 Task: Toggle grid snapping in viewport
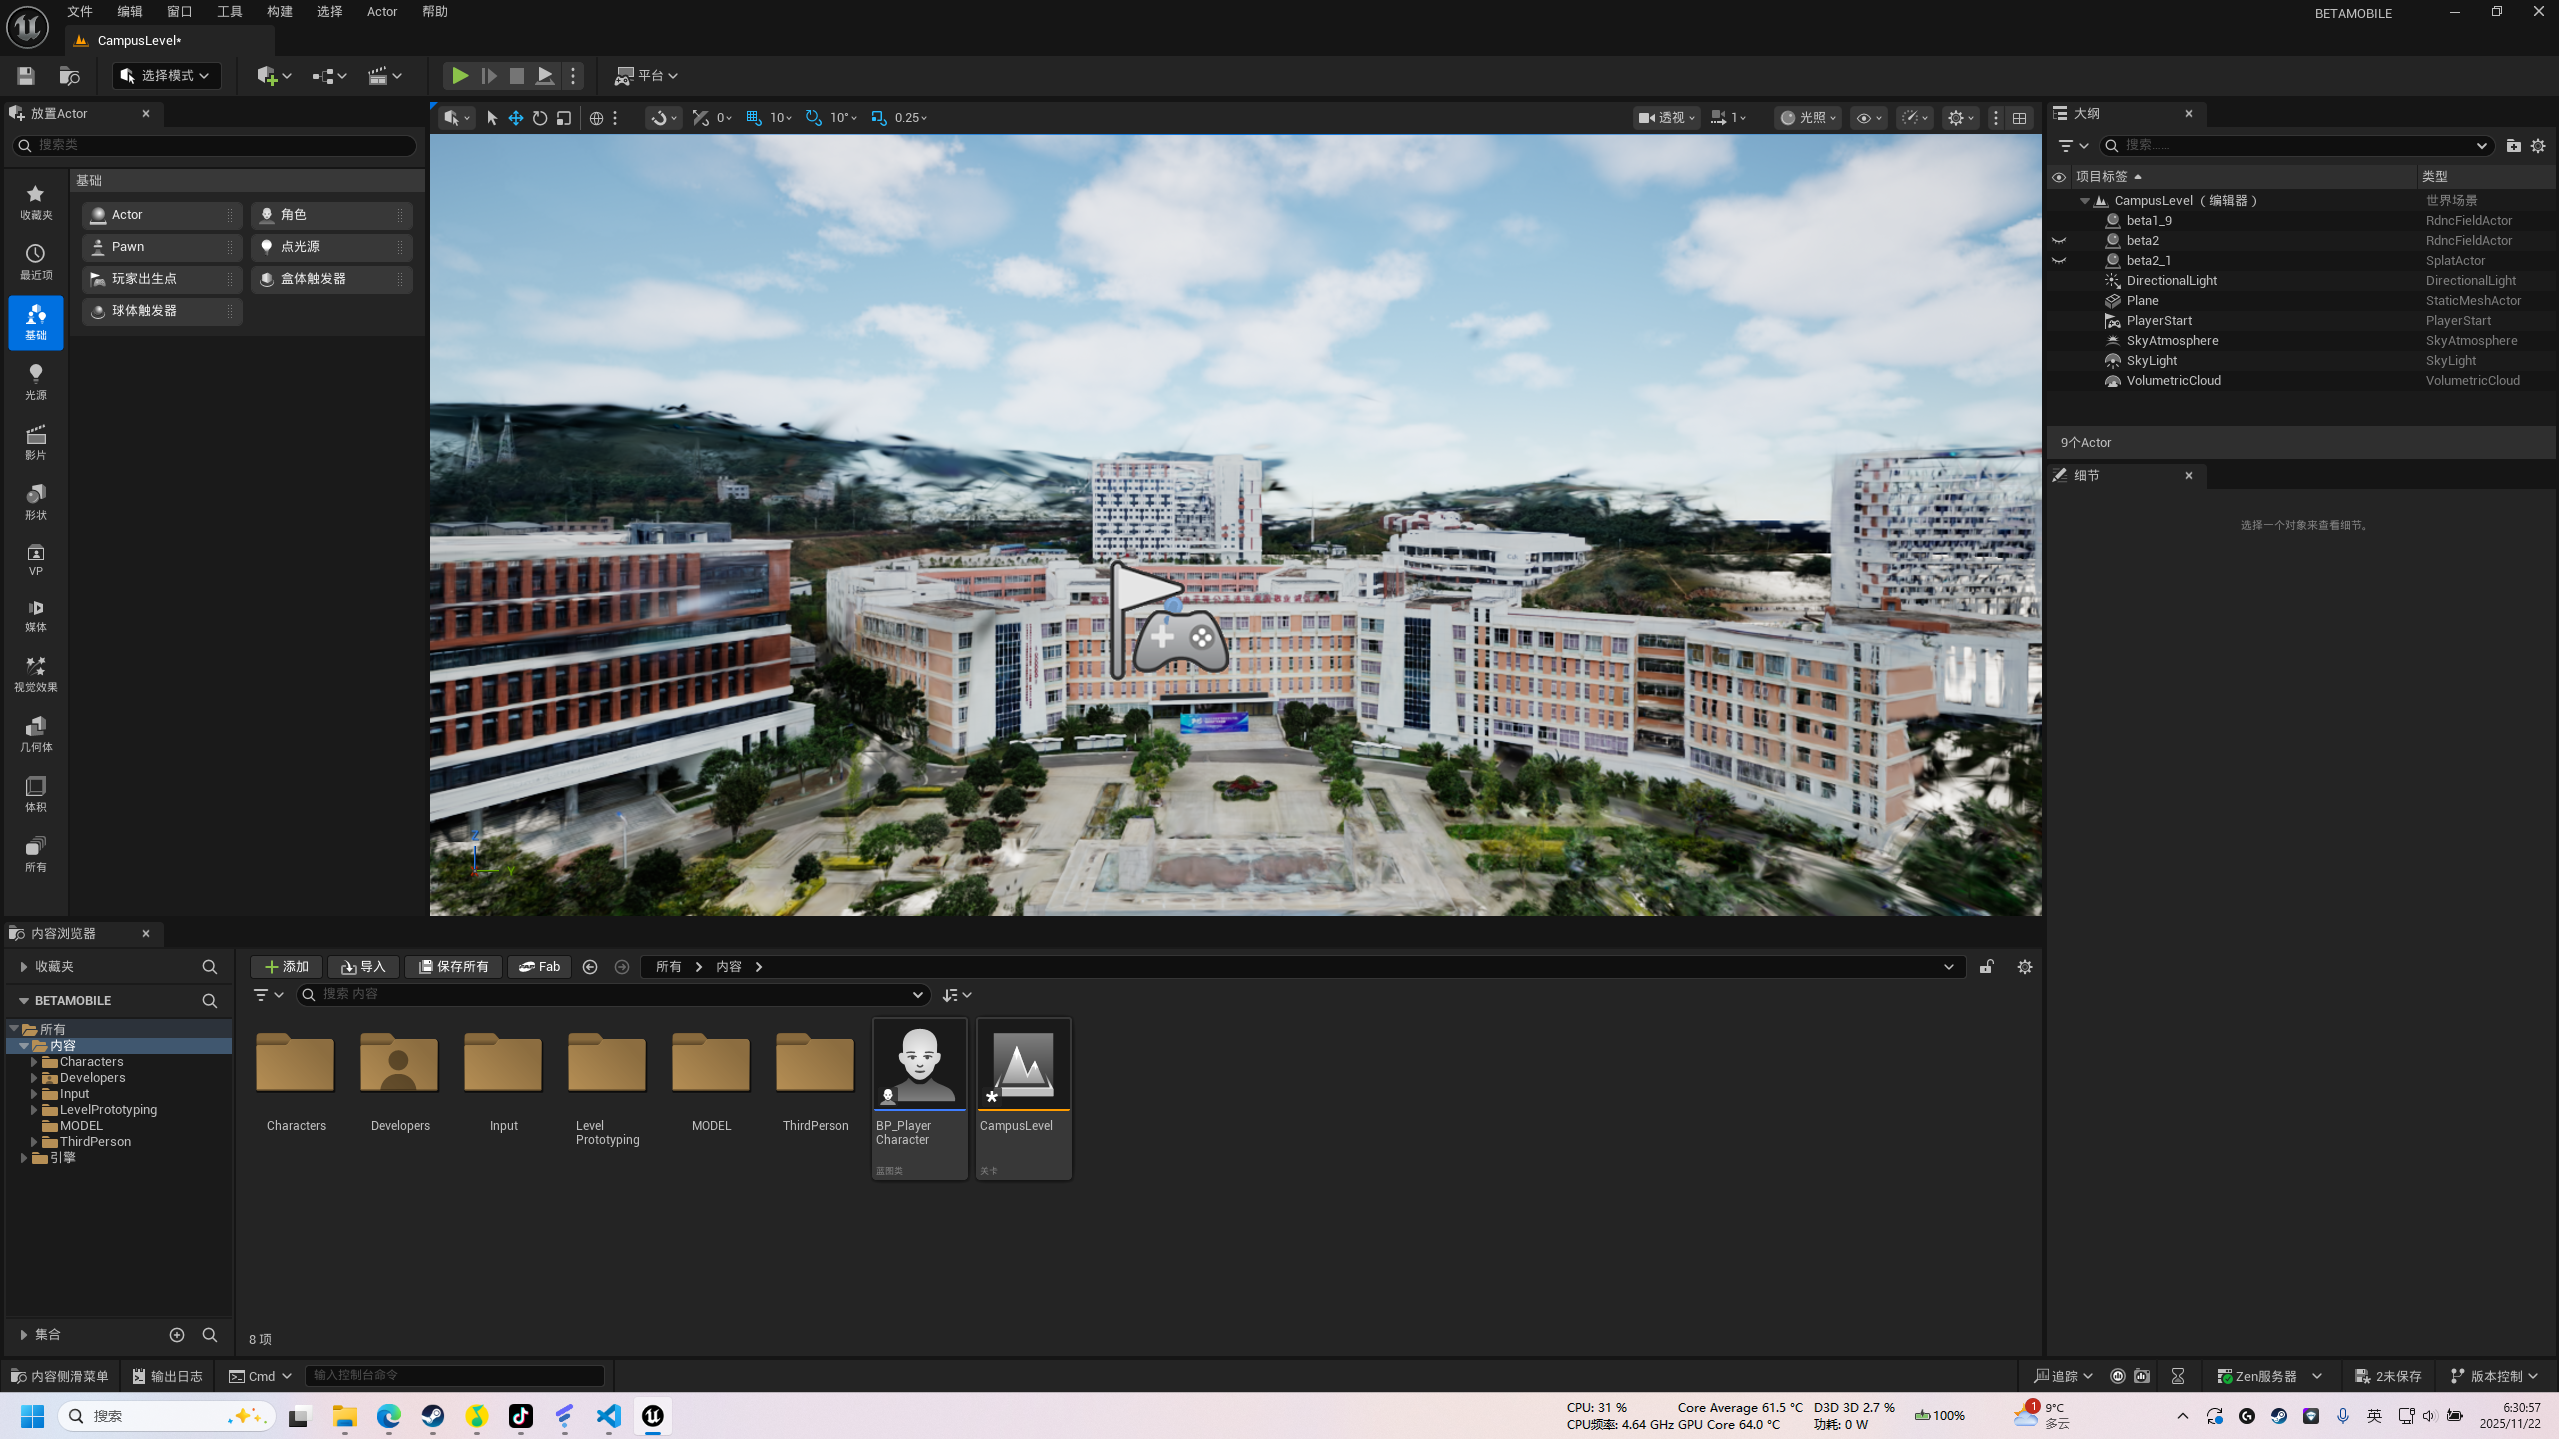point(754,118)
